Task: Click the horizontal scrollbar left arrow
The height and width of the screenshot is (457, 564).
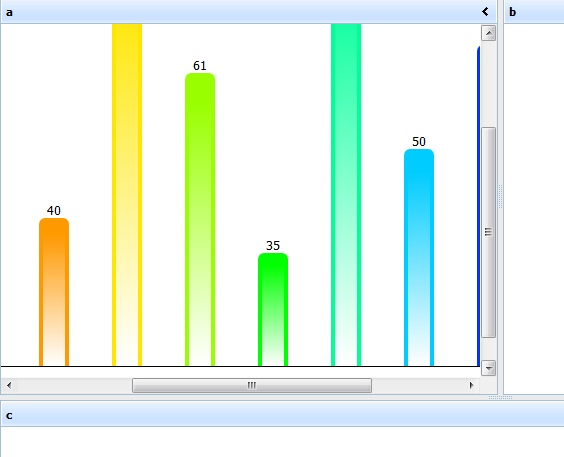Action: pos(9,385)
